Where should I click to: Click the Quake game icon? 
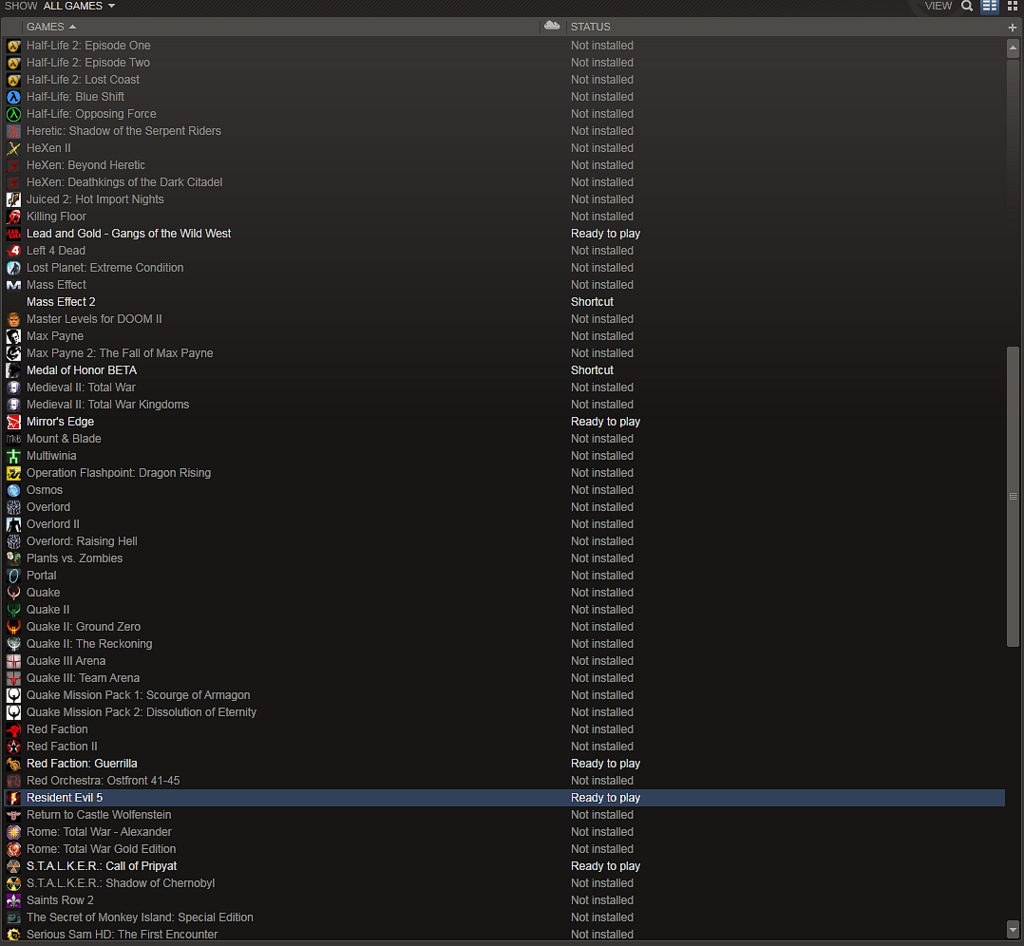click(14, 593)
